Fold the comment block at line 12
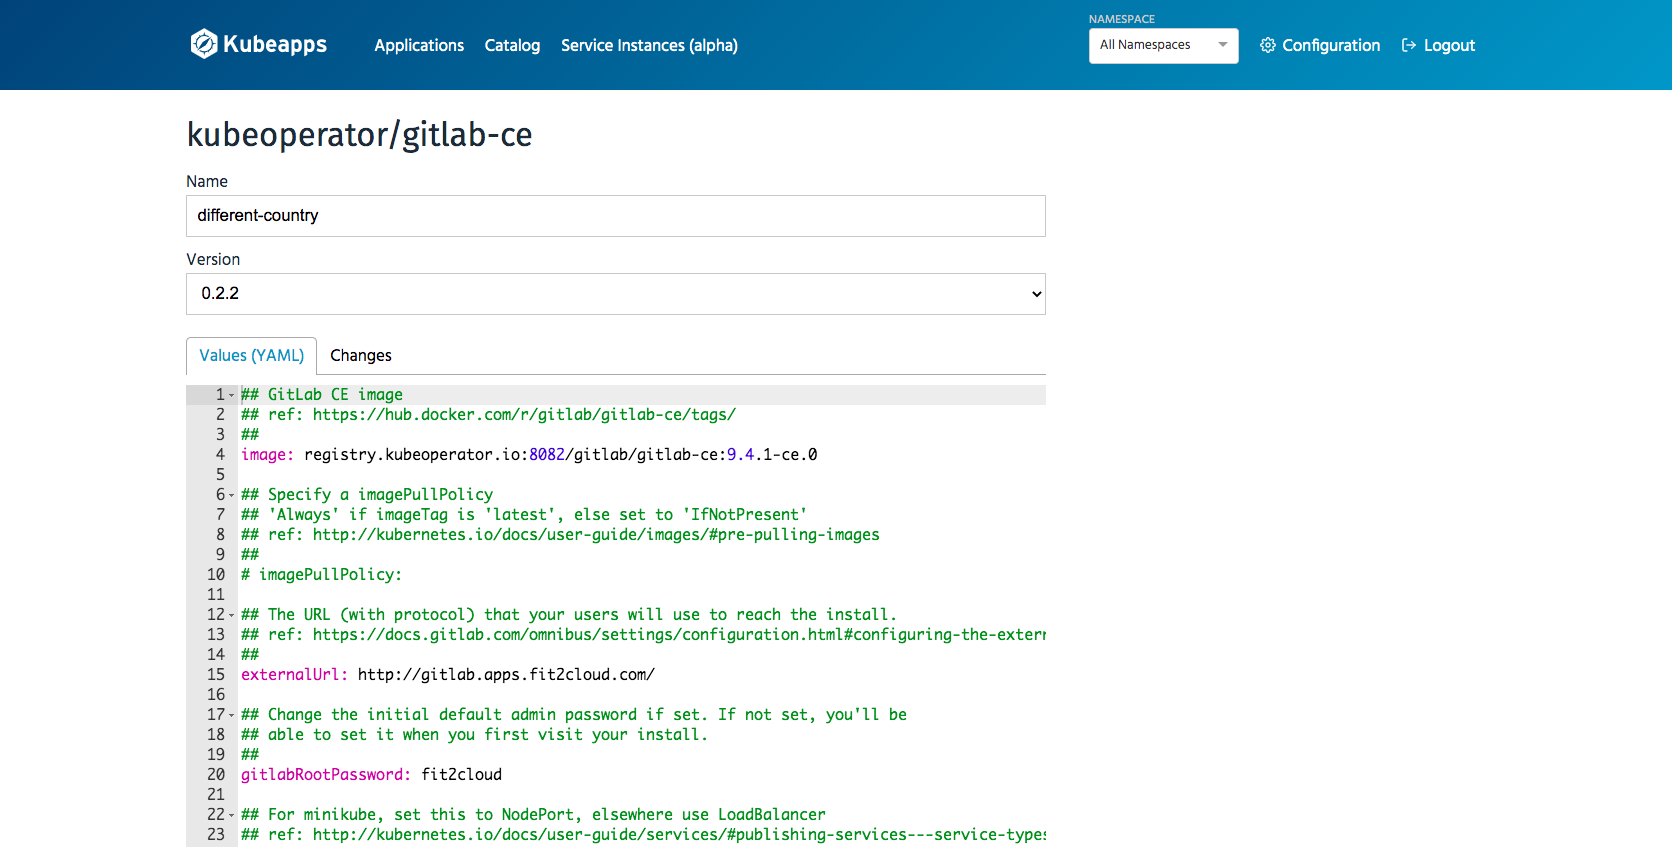The image size is (1672, 847). tap(232, 615)
